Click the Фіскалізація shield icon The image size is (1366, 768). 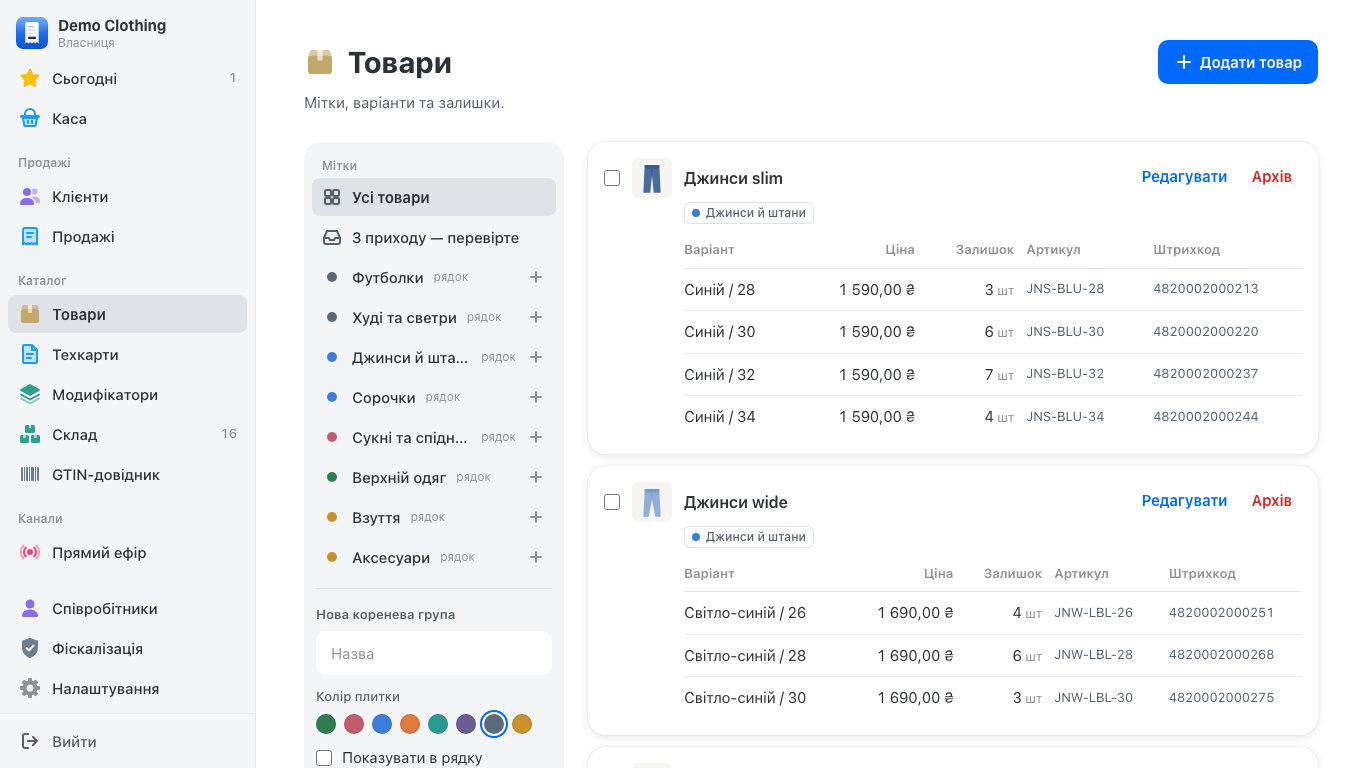pyautogui.click(x=30, y=648)
